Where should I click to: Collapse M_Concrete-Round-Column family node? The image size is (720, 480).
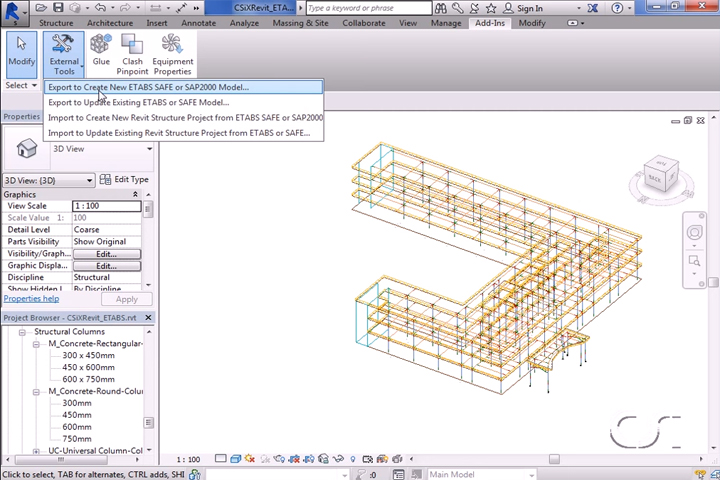pos(36,392)
